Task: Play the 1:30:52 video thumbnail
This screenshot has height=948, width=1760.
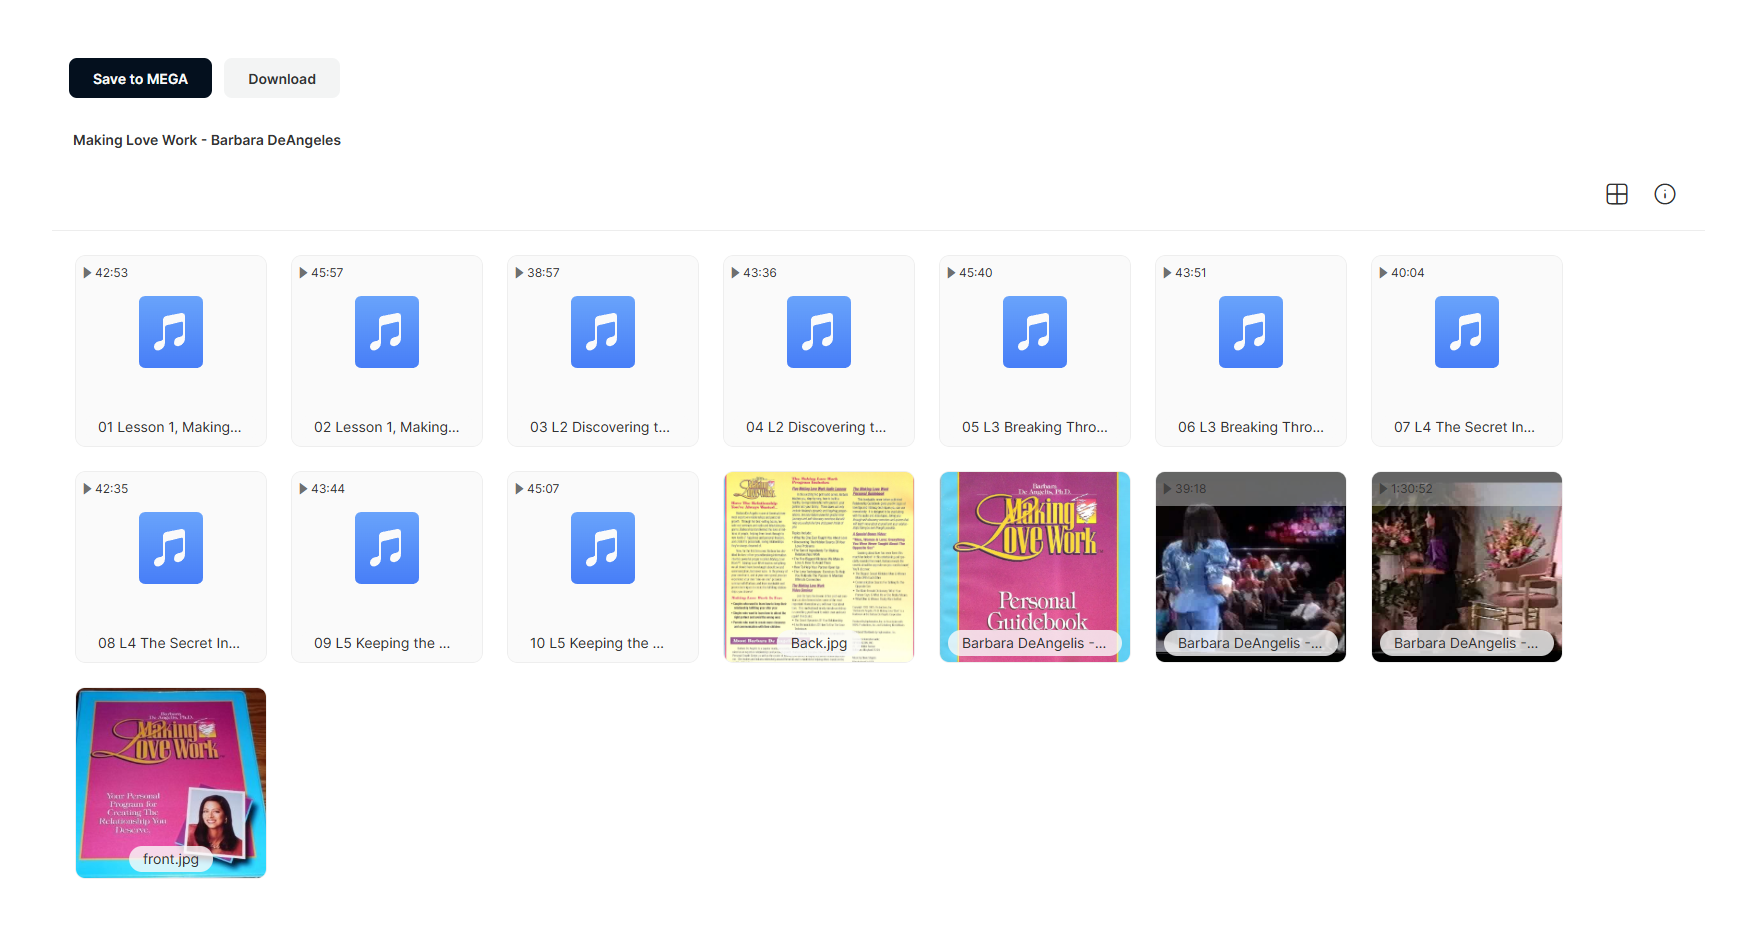Action: tap(1467, 567)
